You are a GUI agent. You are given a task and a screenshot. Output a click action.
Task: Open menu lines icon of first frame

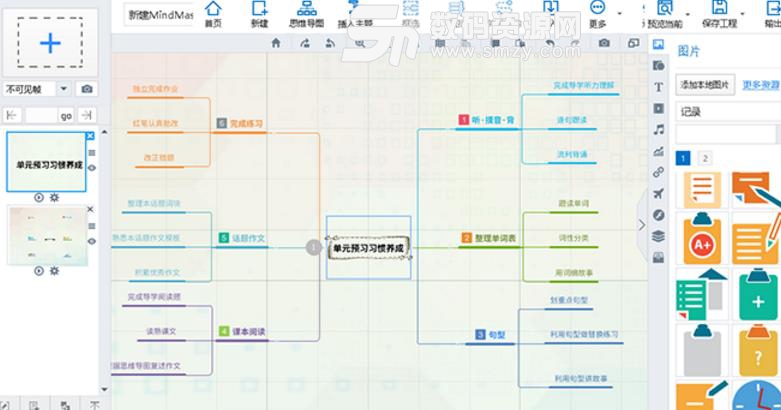92,153
